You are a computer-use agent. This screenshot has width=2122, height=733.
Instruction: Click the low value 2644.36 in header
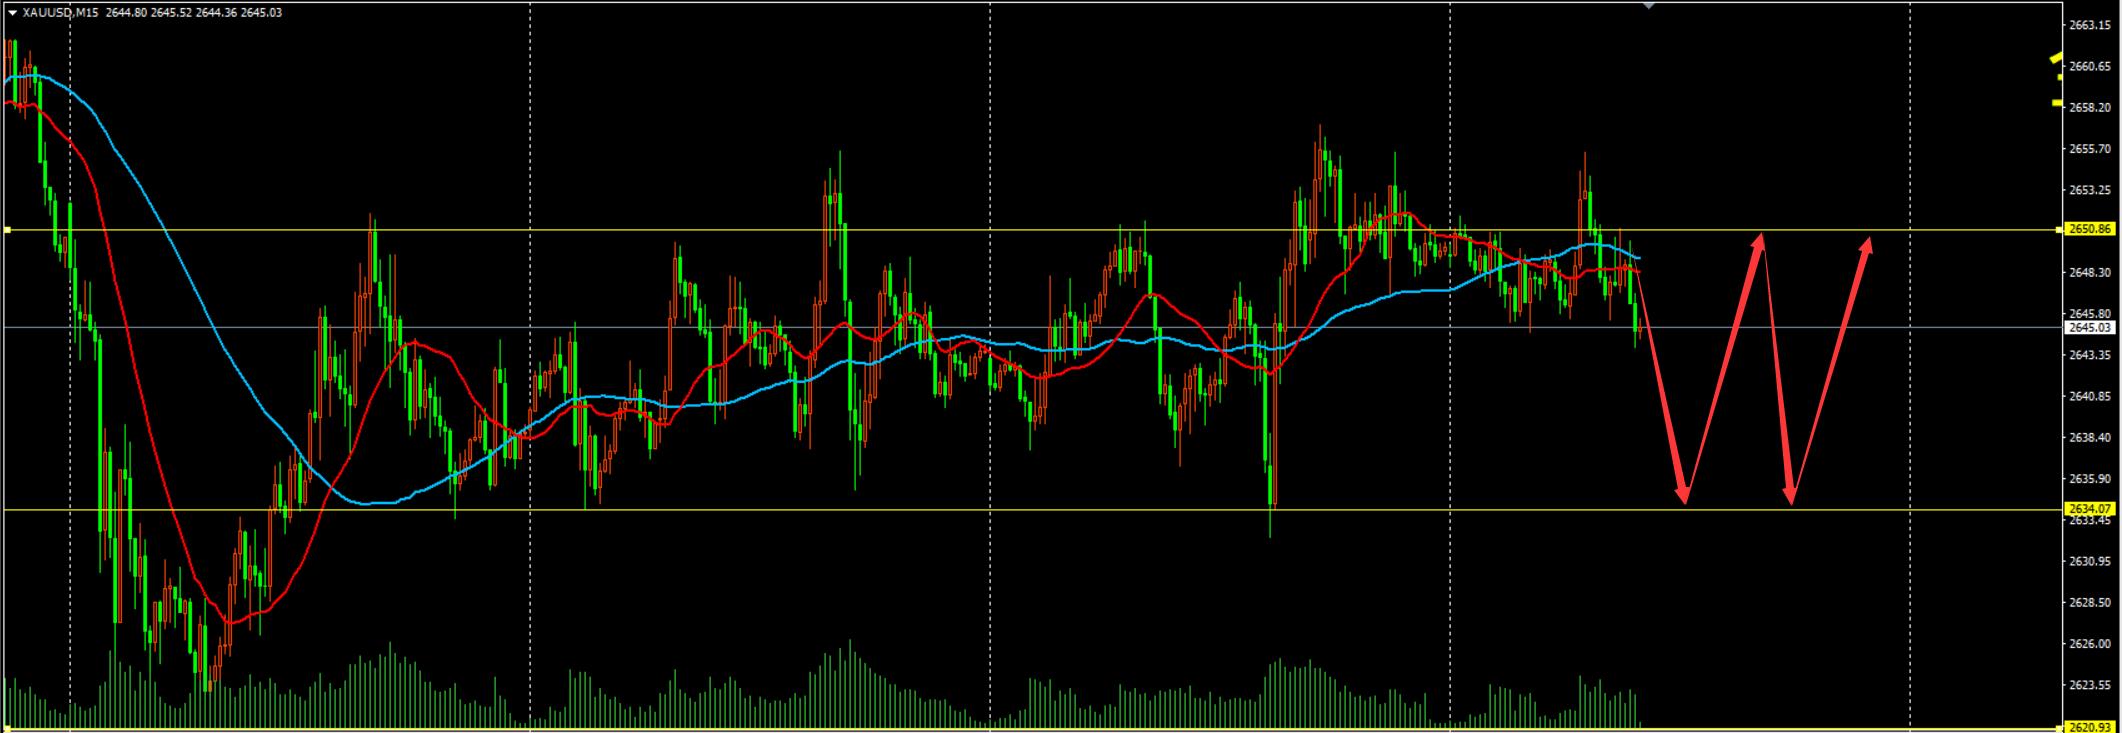[217, 13]
